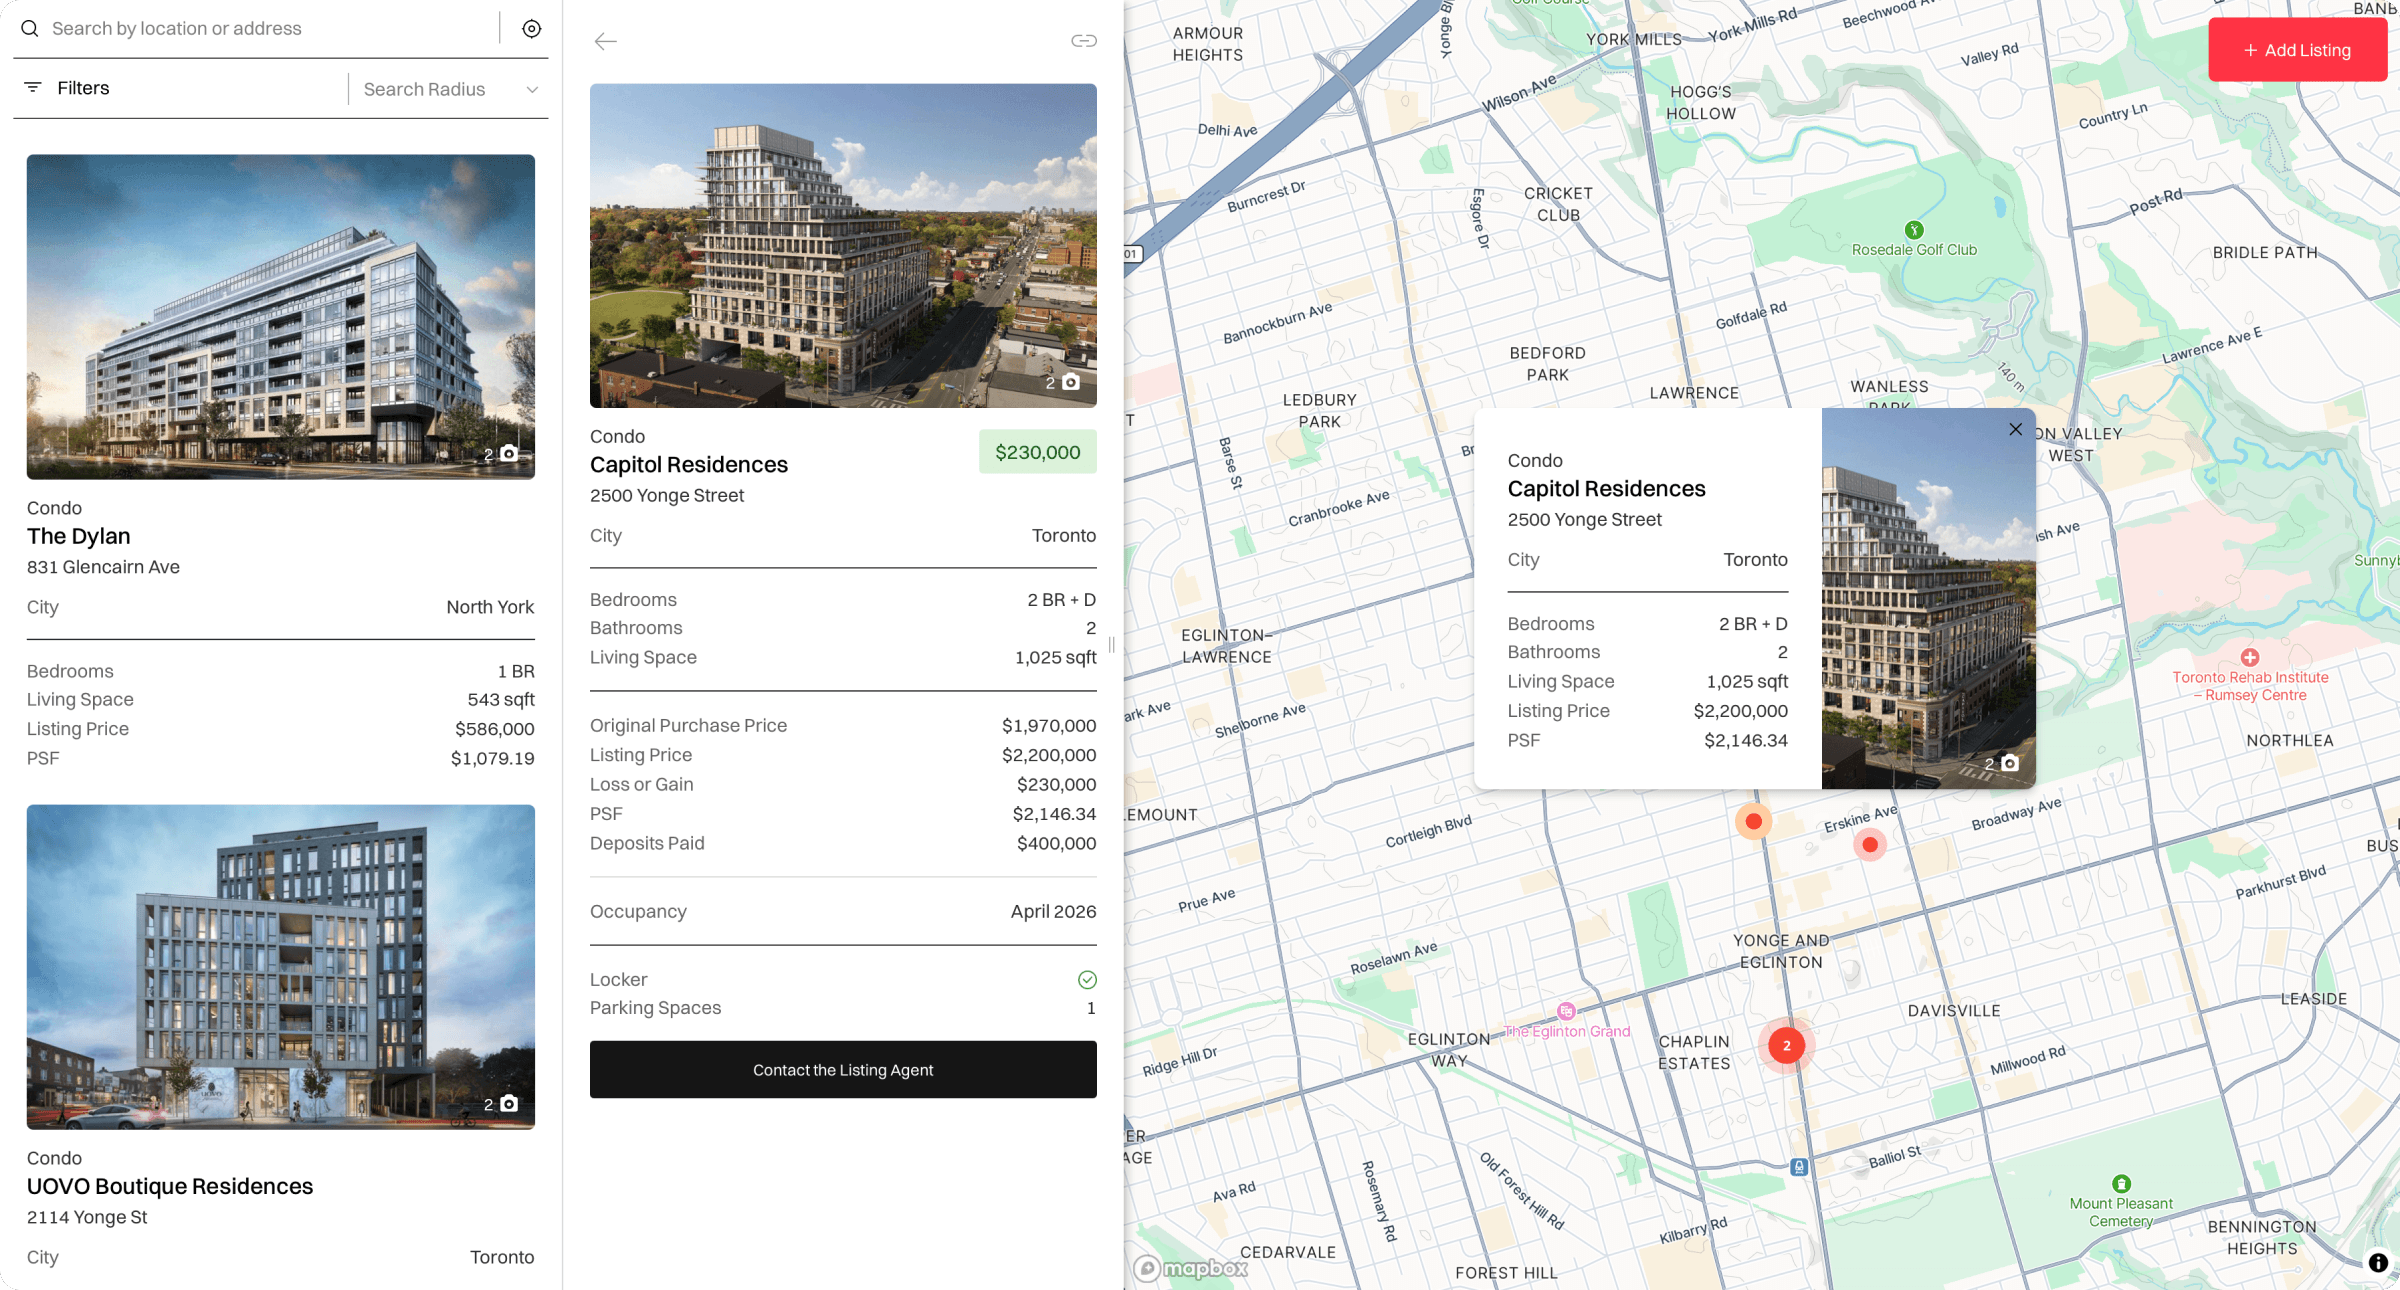Click the $400,000 deposits paid value
Viewport: 2400px width, 1290px height.
coord(1057,844)
